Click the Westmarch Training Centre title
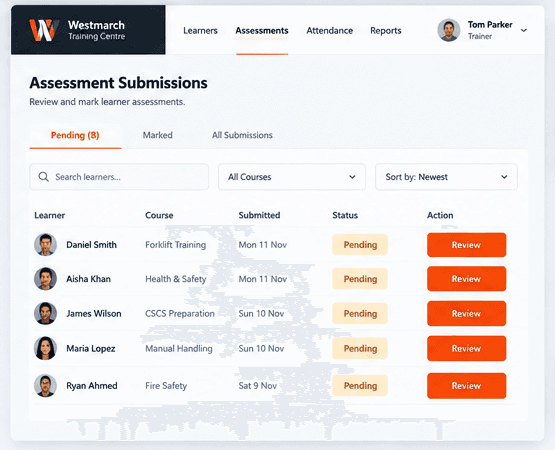The image size is (555, 450). point(96,30)
